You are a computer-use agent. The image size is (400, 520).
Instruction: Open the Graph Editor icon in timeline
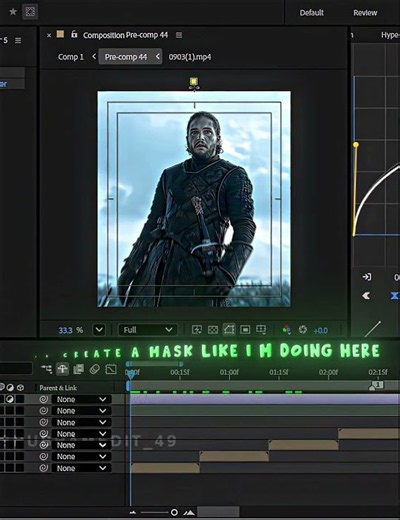(111, 369)
